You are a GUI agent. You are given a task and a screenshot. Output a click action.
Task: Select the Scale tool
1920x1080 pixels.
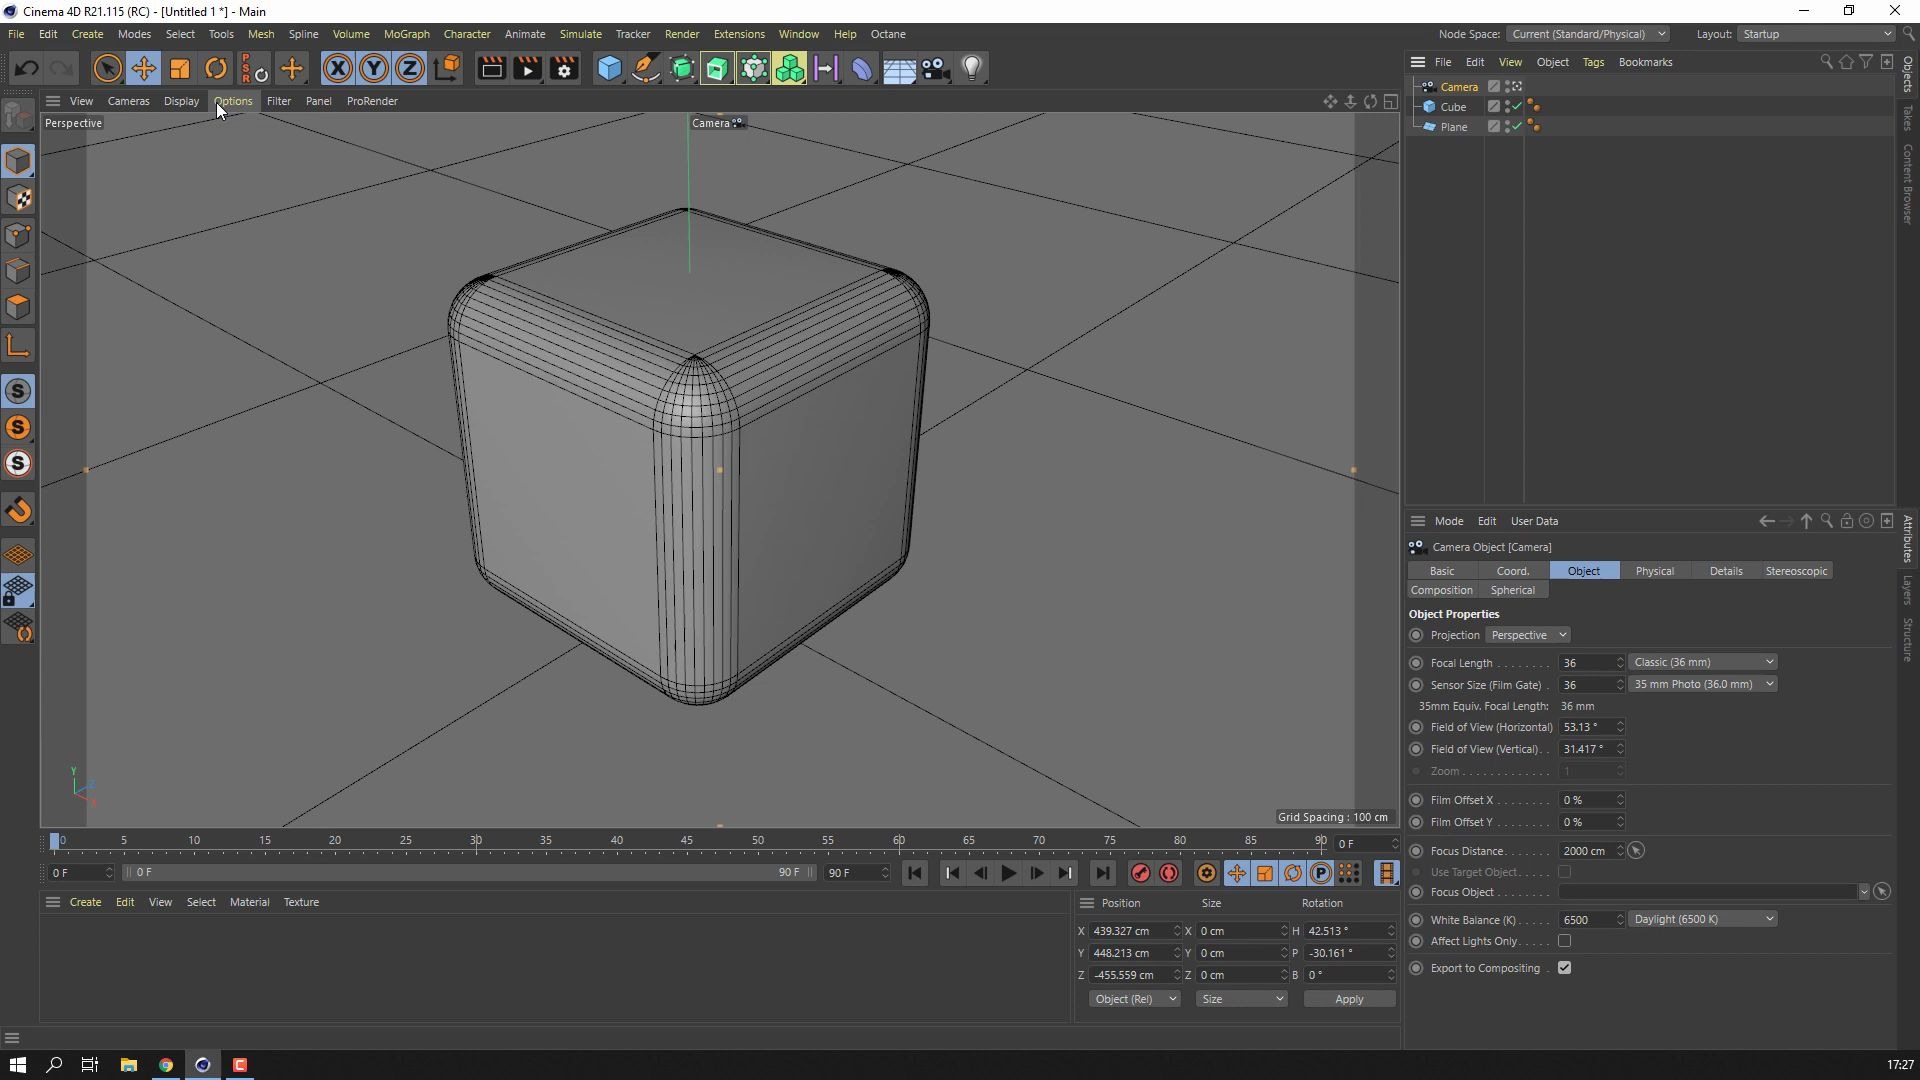pos(180,68)
